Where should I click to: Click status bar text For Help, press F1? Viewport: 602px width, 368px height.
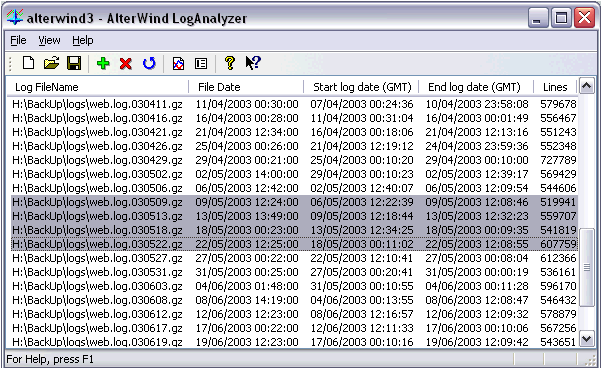[50, 359]
